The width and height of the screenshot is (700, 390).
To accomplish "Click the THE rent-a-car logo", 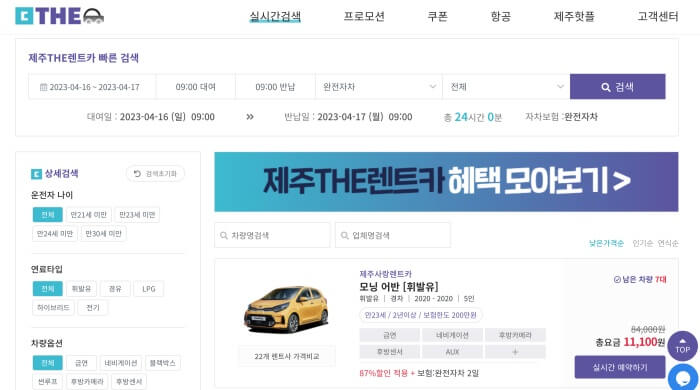I will pos(59,16).
